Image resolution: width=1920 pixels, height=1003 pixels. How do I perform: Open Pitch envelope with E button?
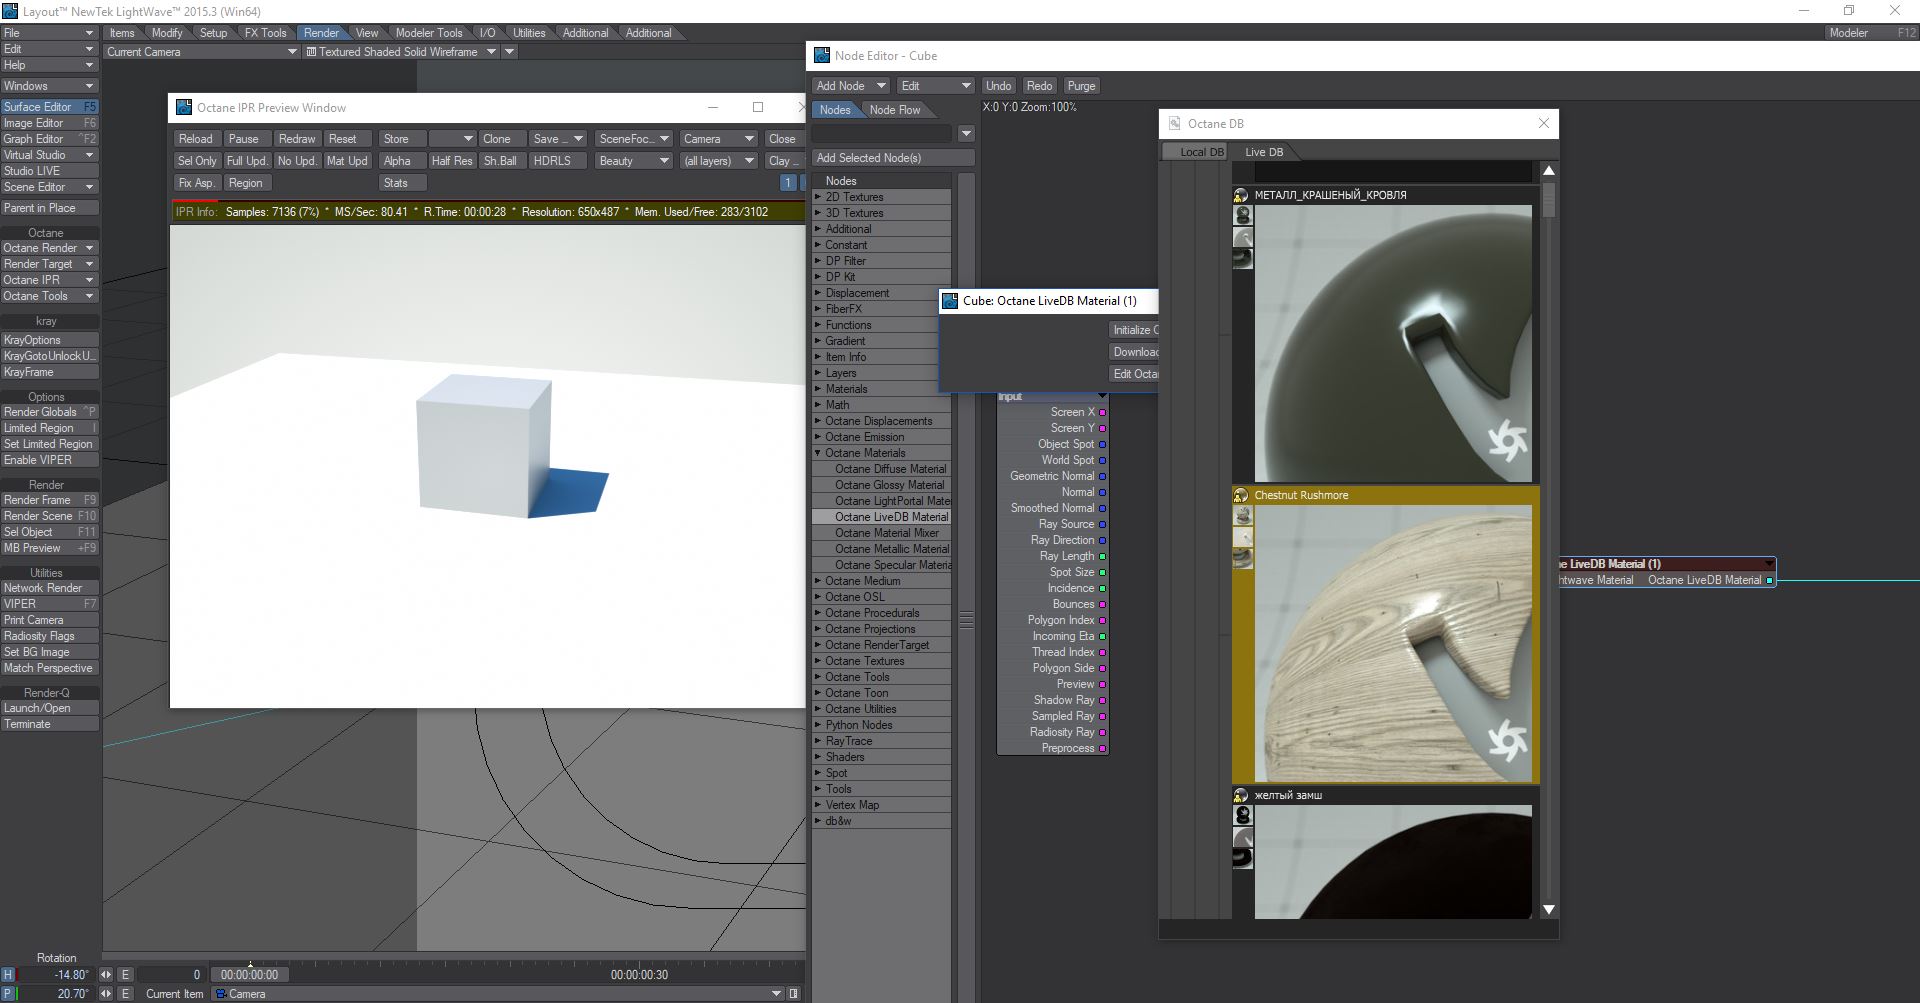pyautogui.click(x=125, y=993)
